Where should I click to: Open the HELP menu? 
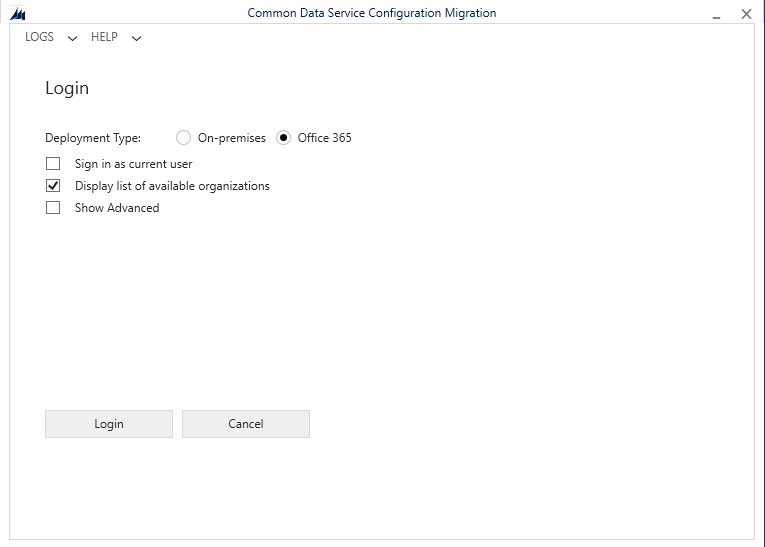104,37
